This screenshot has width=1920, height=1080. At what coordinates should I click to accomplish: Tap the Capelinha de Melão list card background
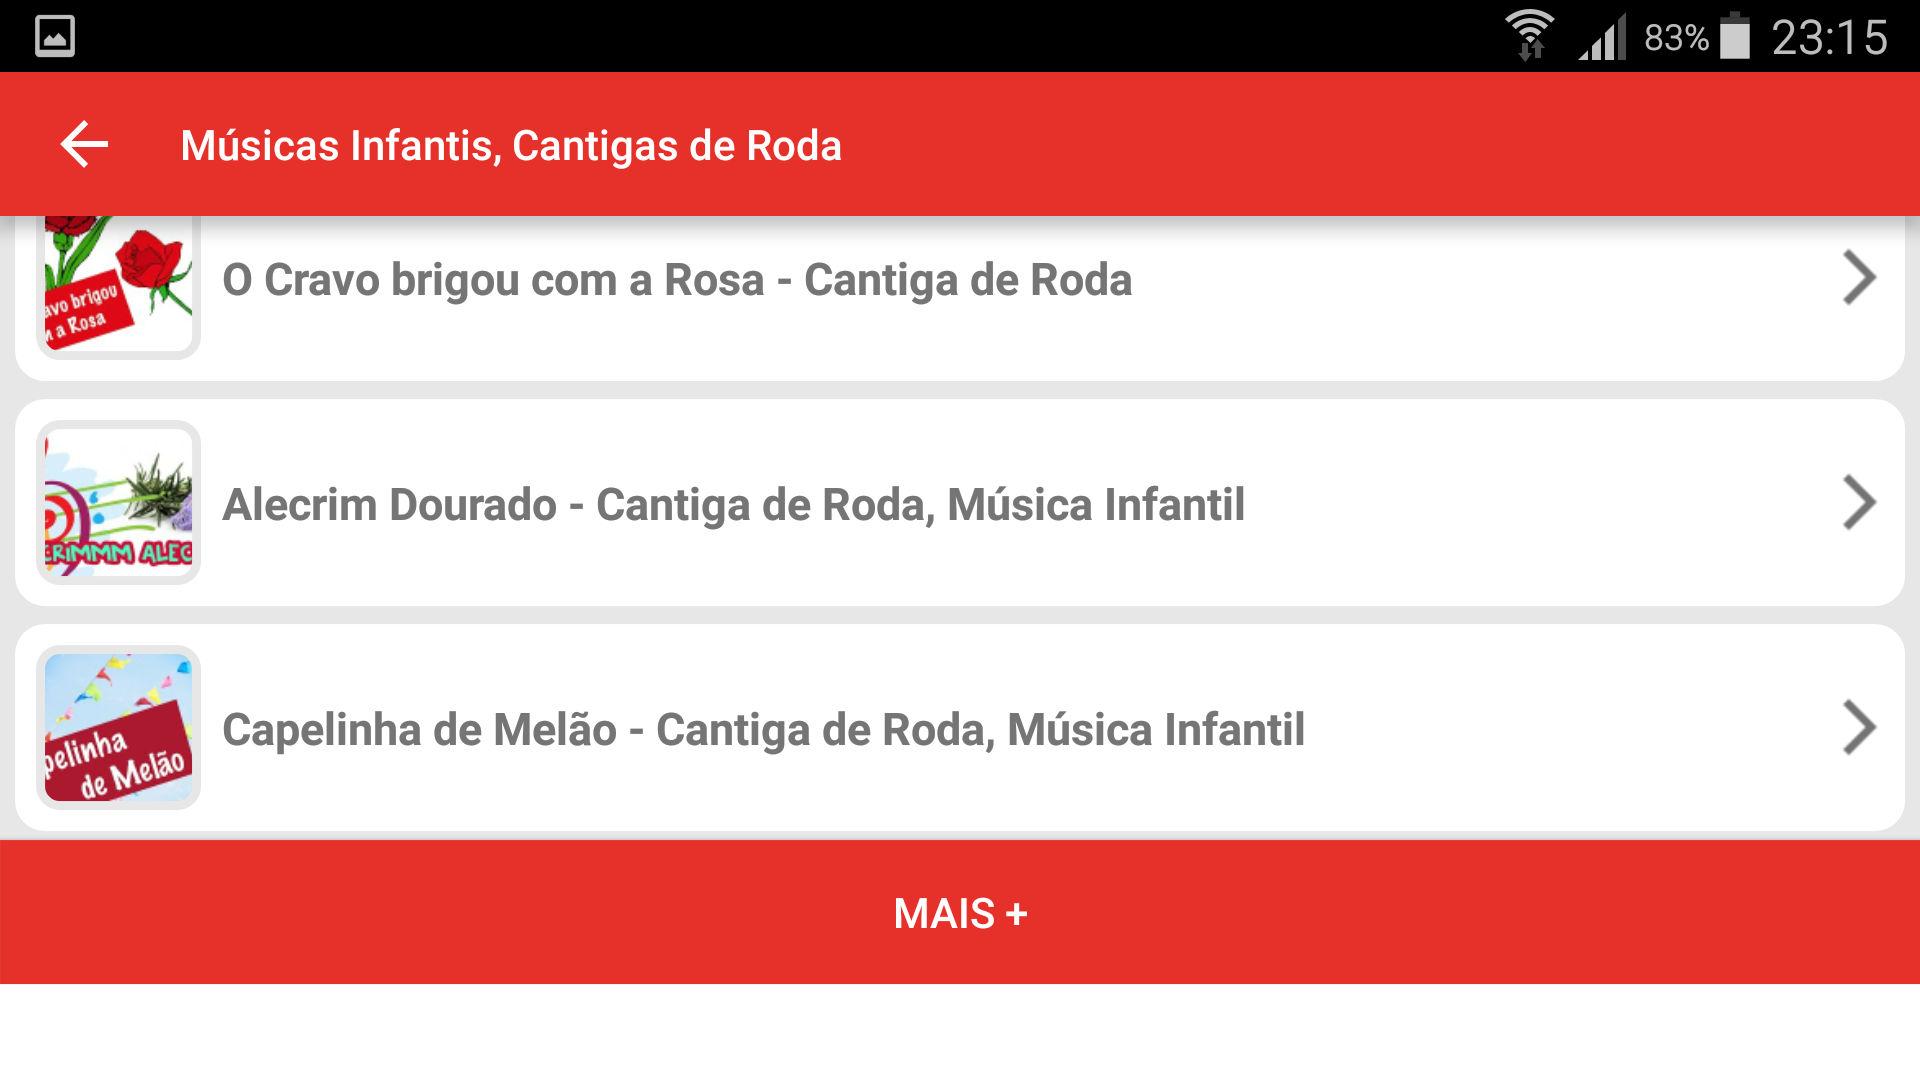(960, 727)
